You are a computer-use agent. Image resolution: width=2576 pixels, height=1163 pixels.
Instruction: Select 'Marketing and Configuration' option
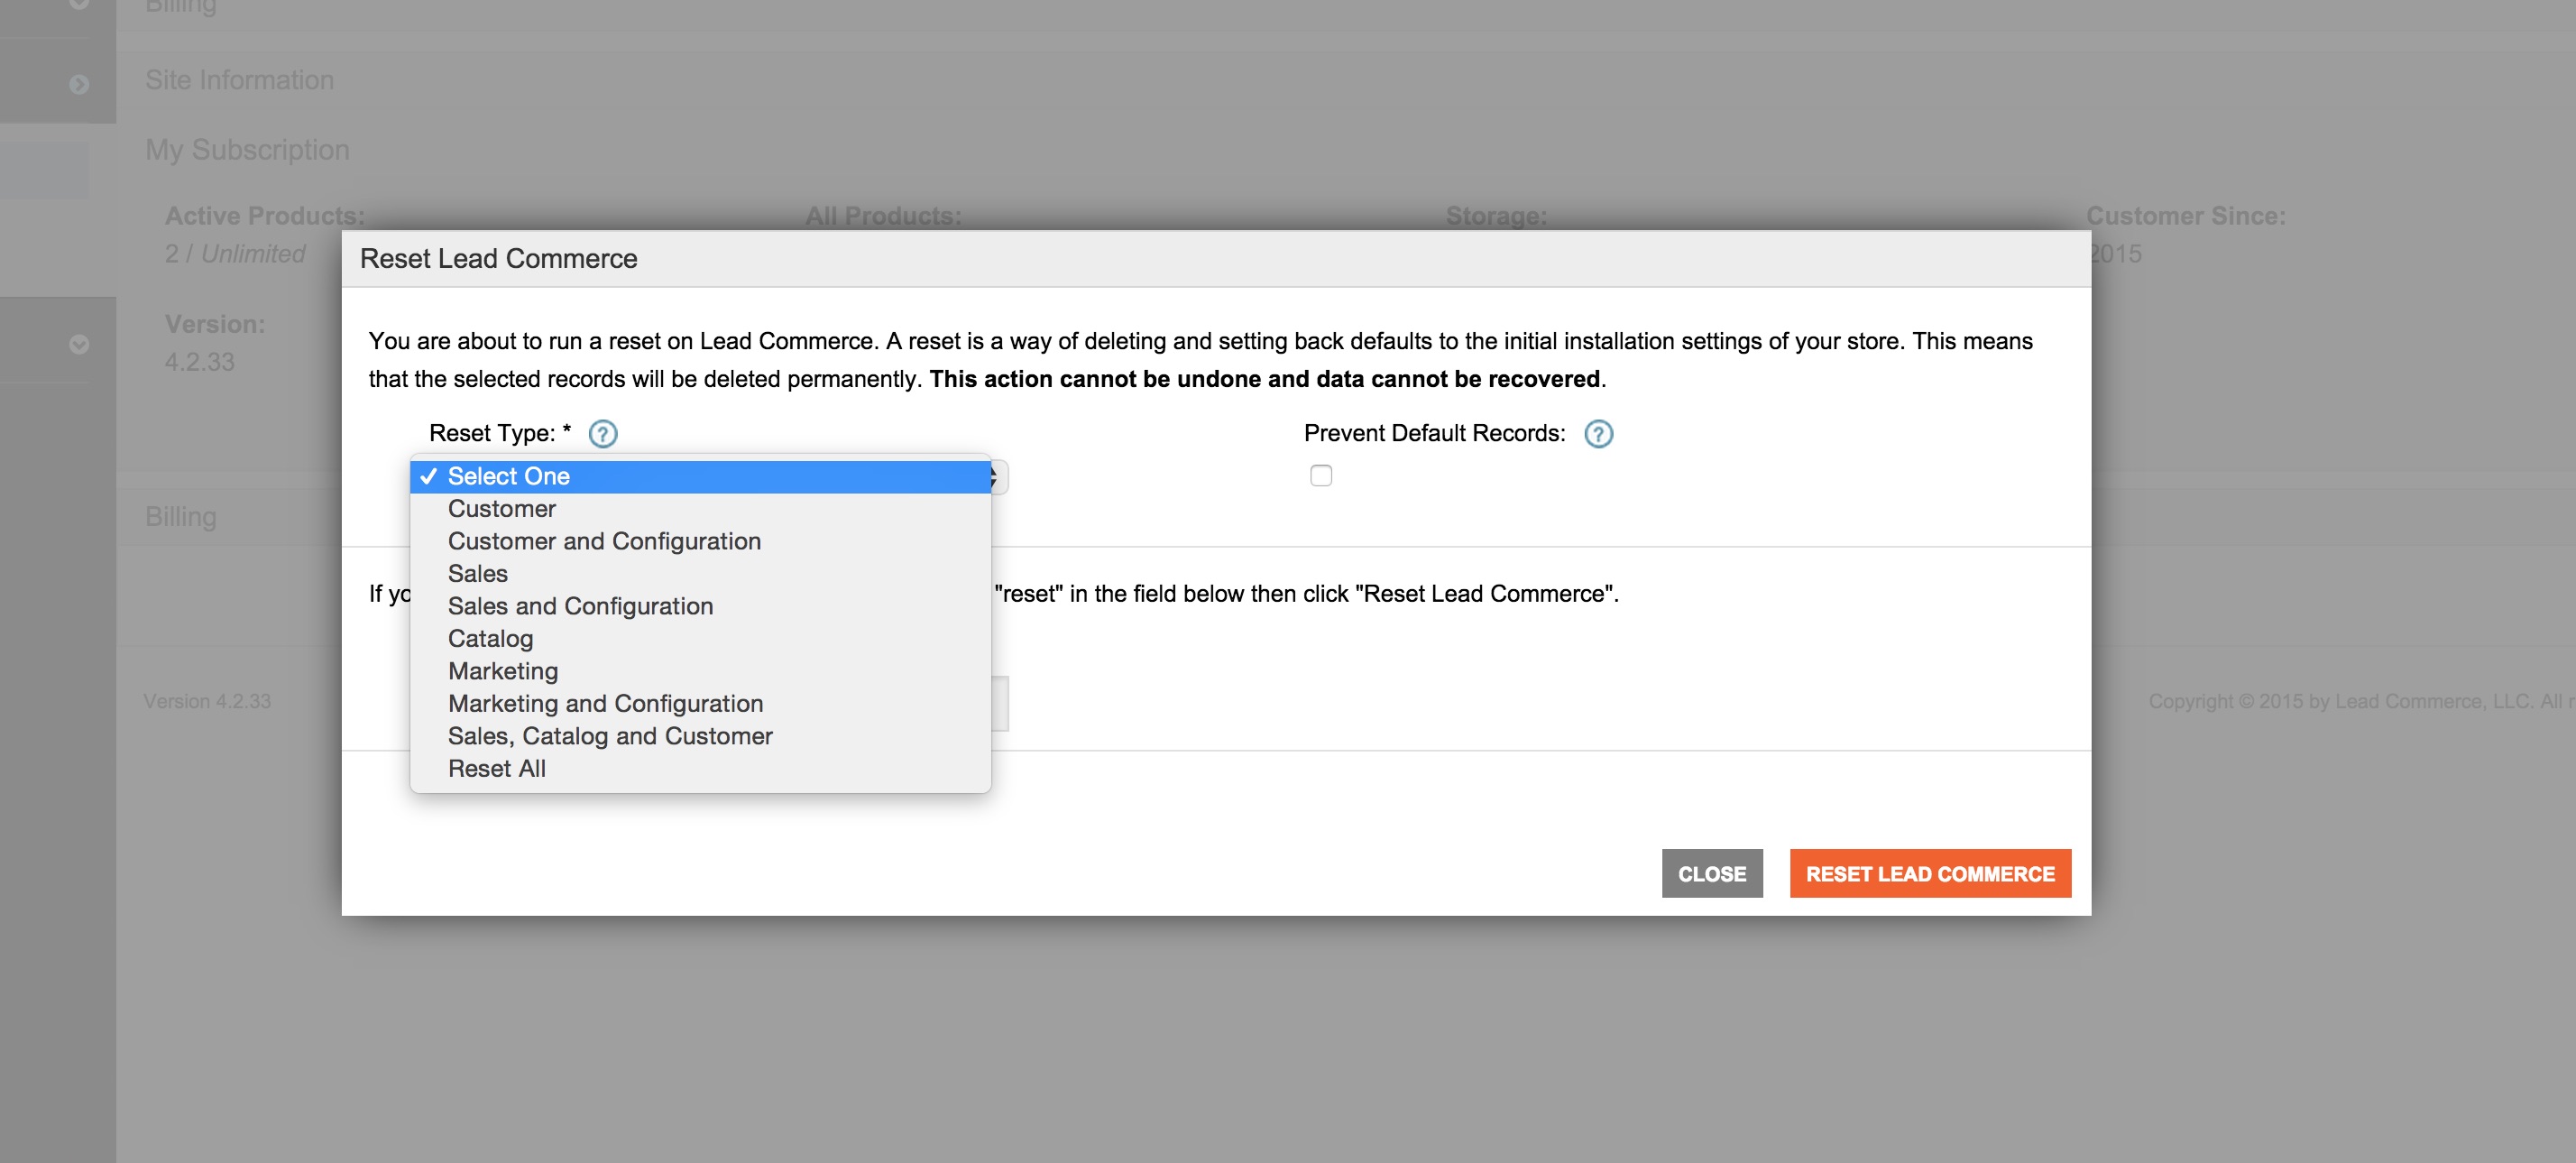coord(700,704)
